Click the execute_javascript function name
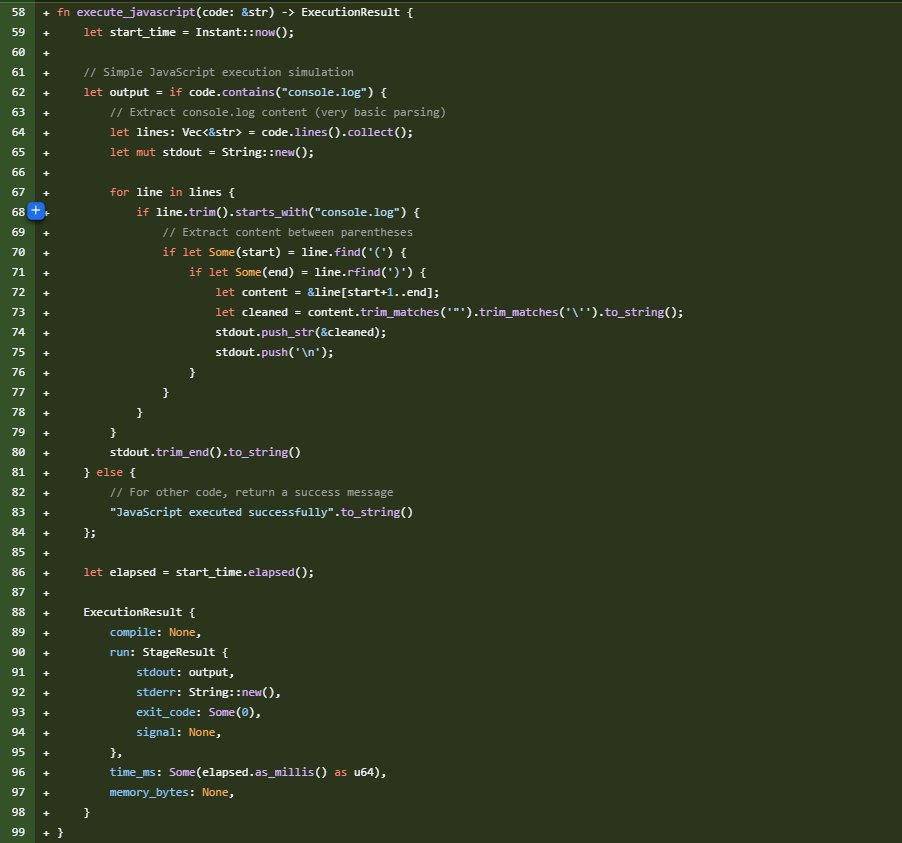The width and height of the screenshot is (902, 843). click(x=136, y=12)
